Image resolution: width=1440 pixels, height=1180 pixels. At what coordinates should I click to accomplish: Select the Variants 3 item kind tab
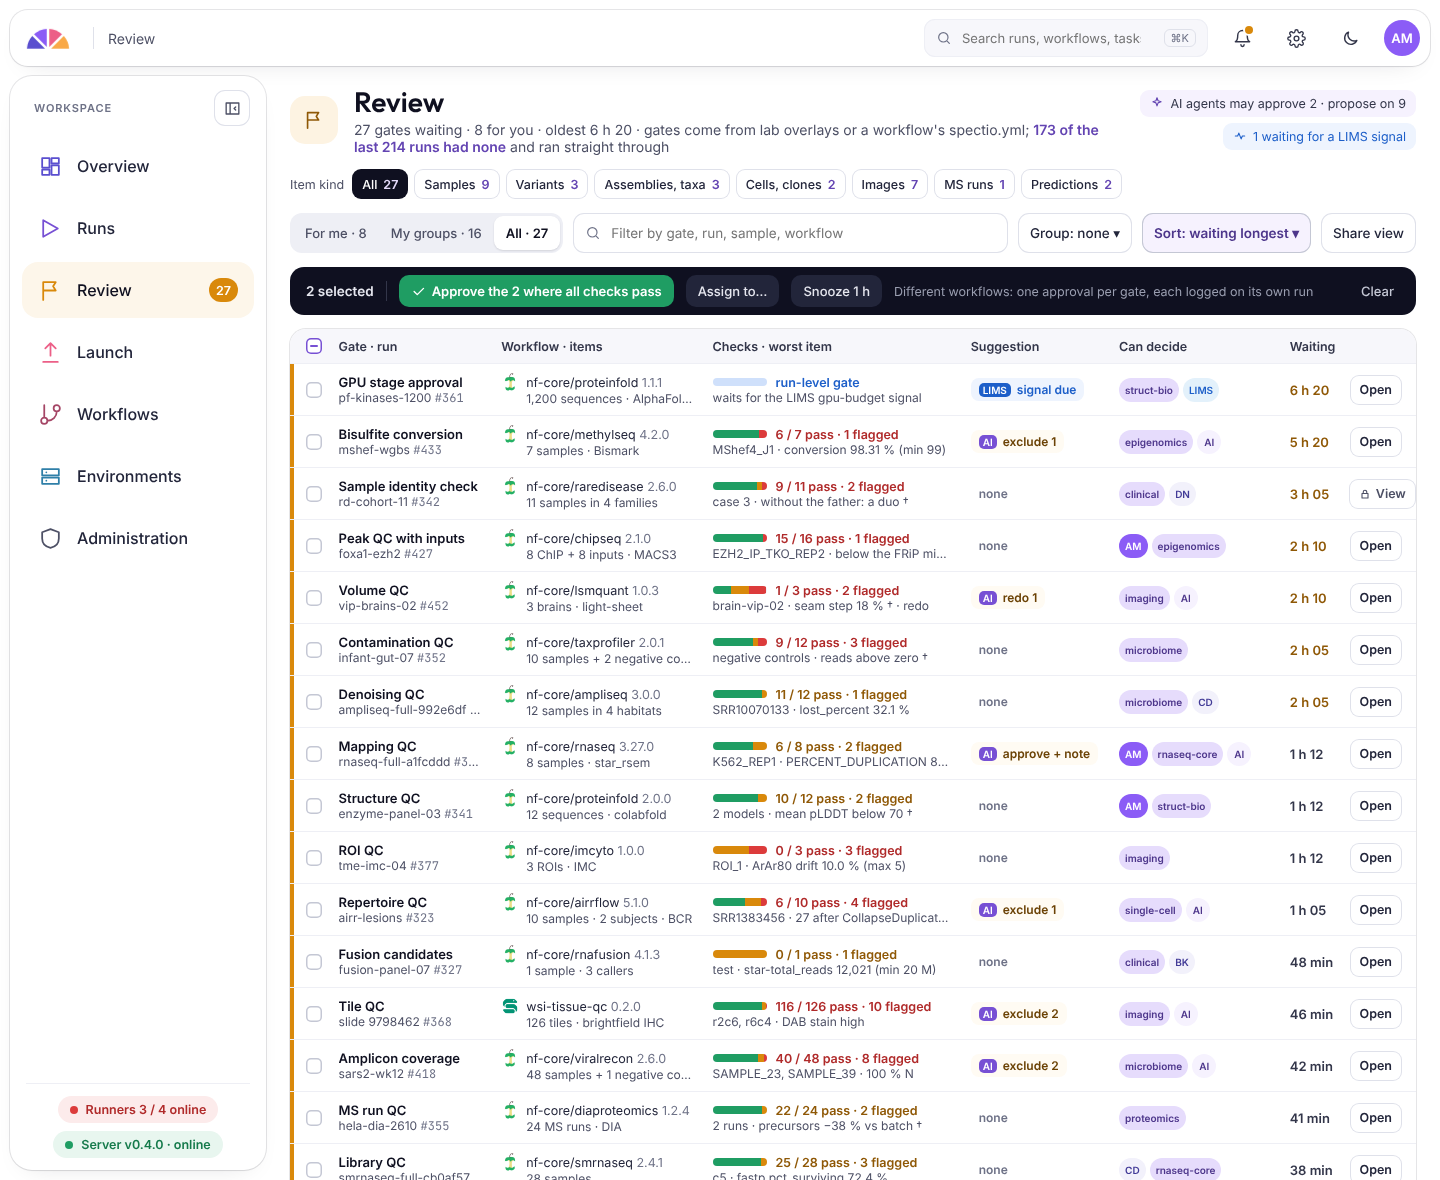point(546,184)
